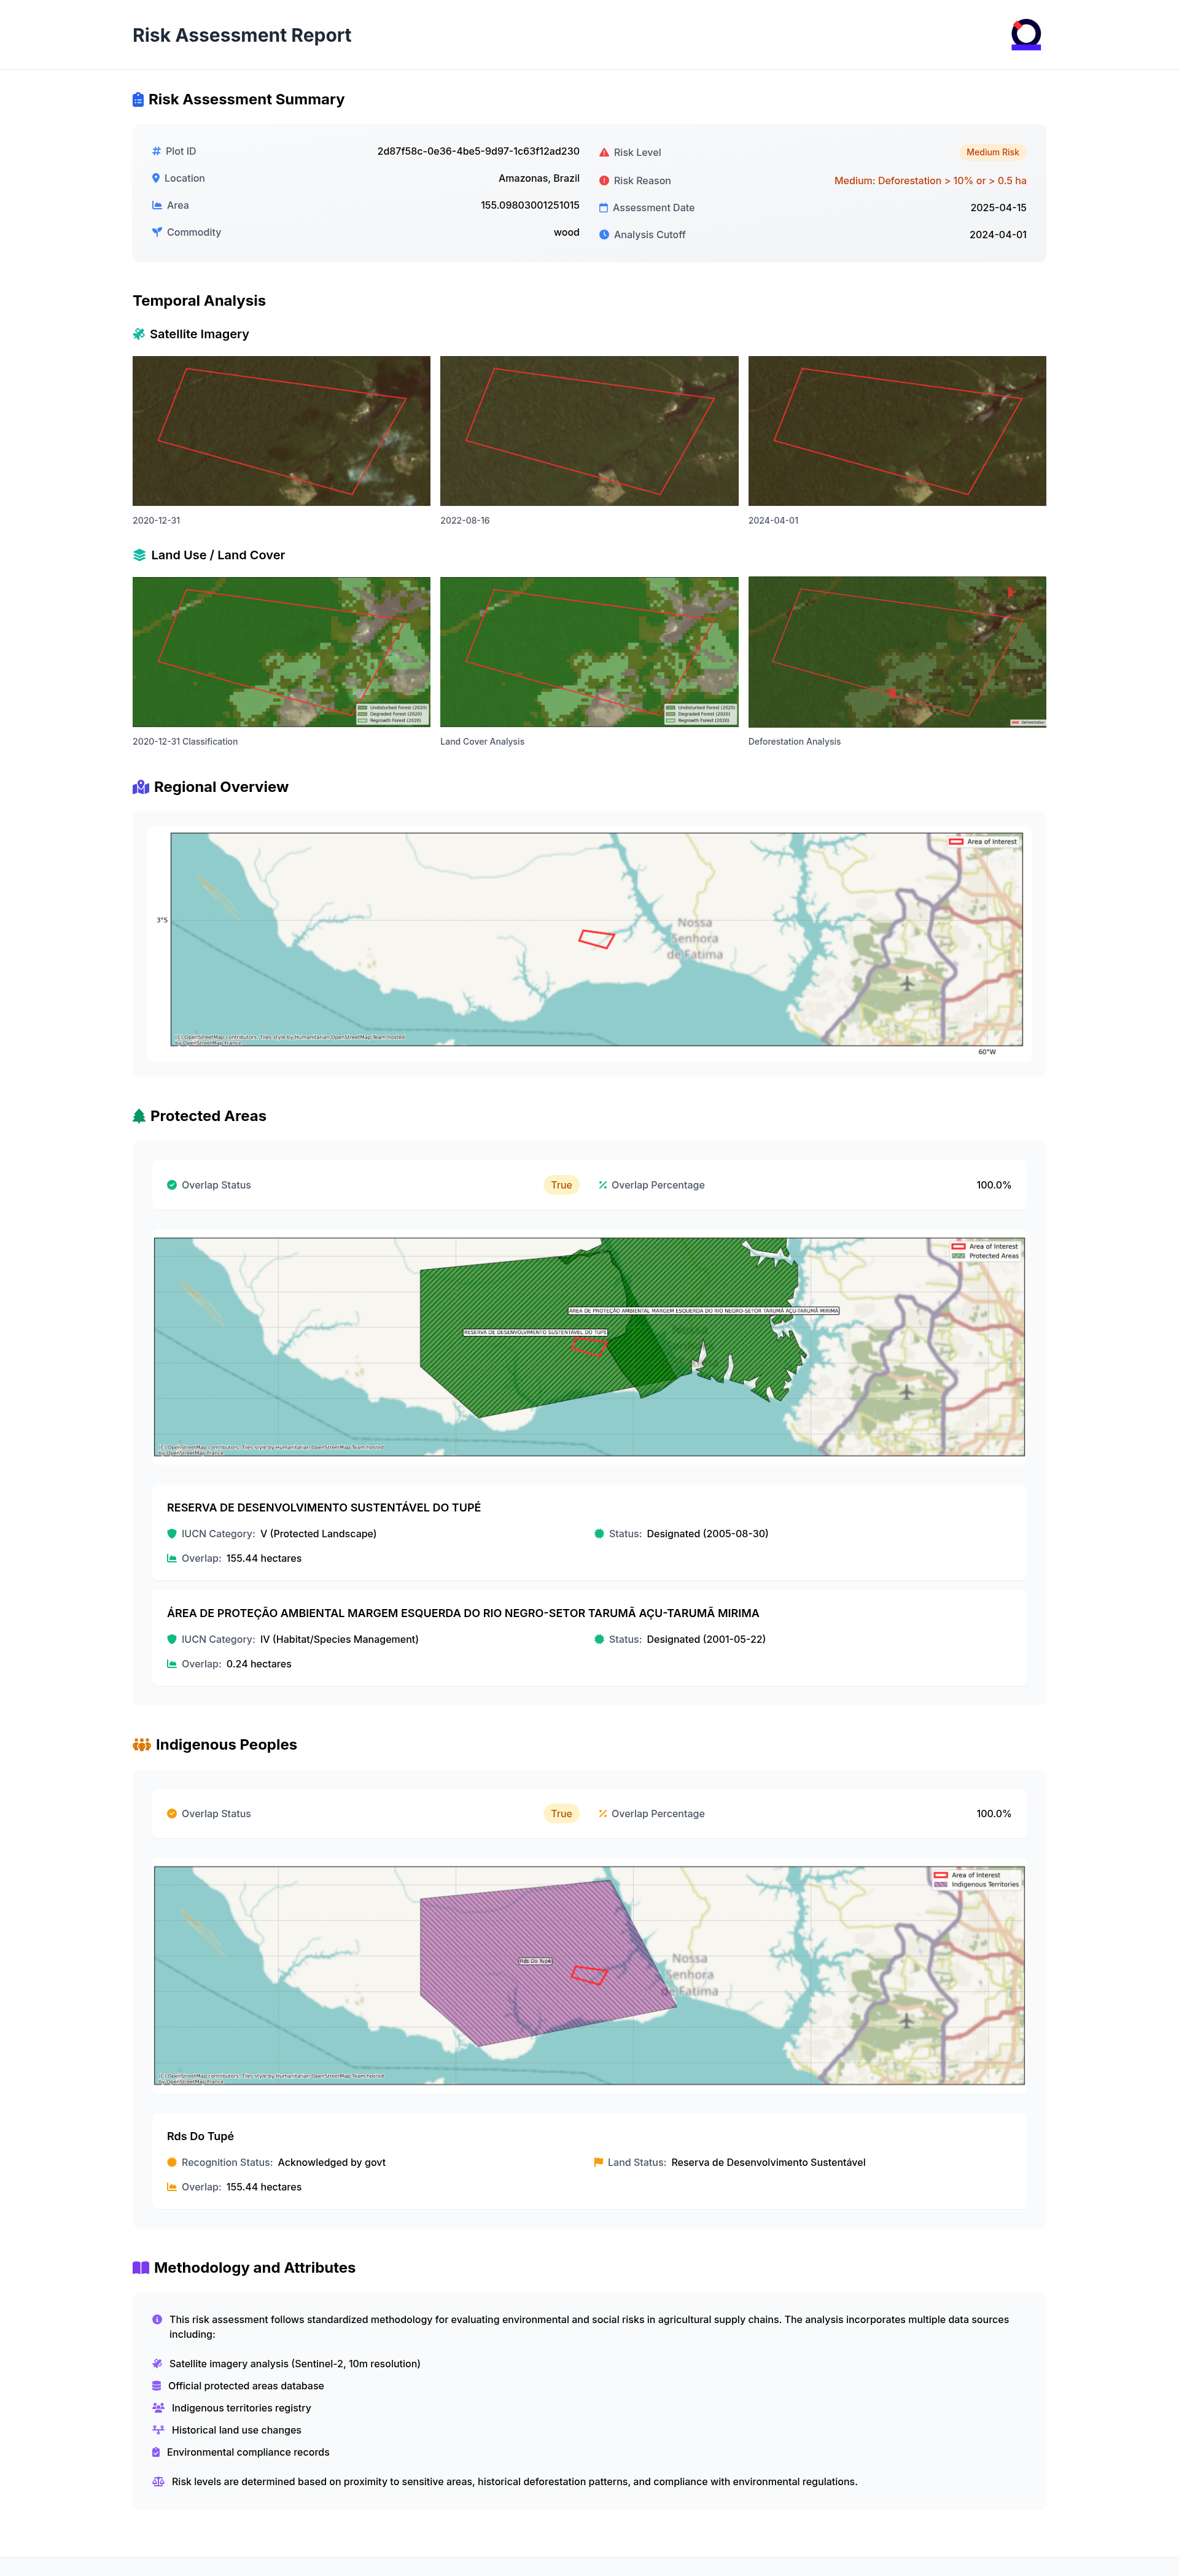This screenshot has height=2576, width=1179.
Task: Click the layers icon beside Land Use / Land Cover
Action: [x=139, y=555]
